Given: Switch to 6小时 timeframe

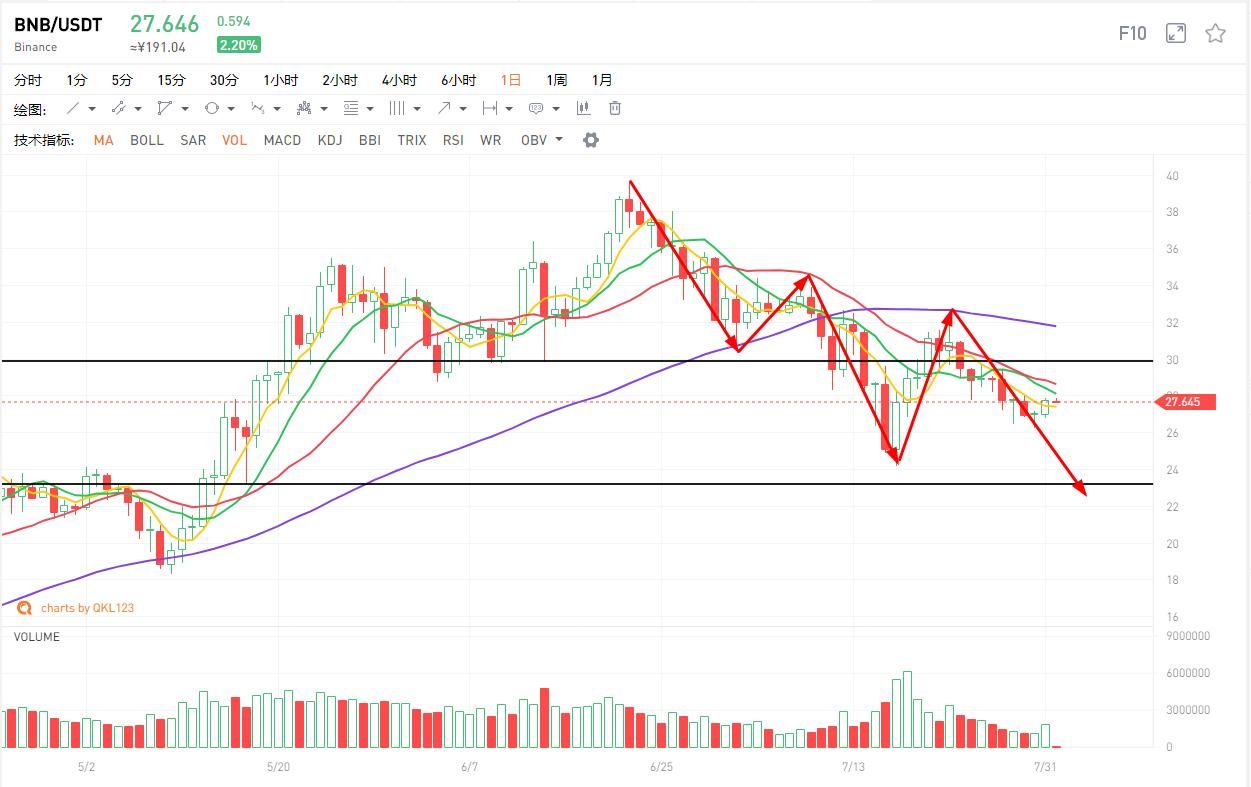Looking at the screenshot, I should click(x=459, y=80).
